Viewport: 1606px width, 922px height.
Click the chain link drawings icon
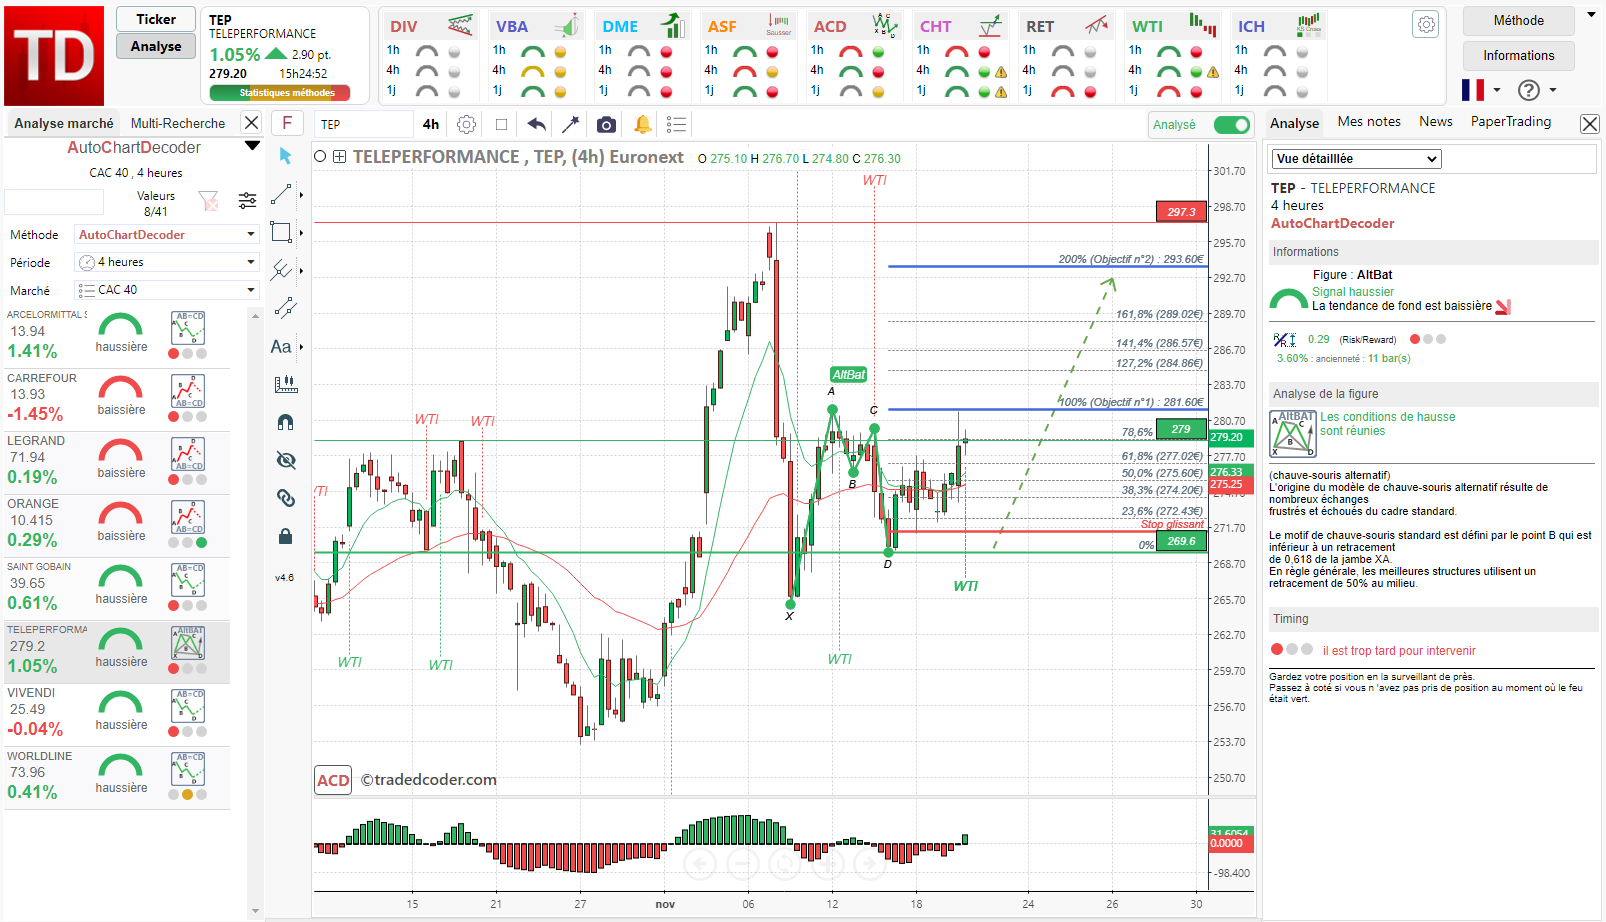[285, 498]
